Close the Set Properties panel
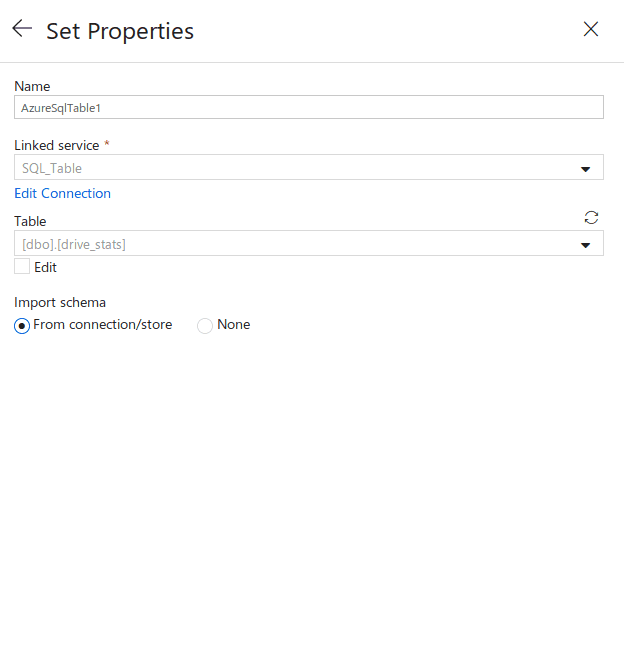The image size is (624, 657). [591, 29]
